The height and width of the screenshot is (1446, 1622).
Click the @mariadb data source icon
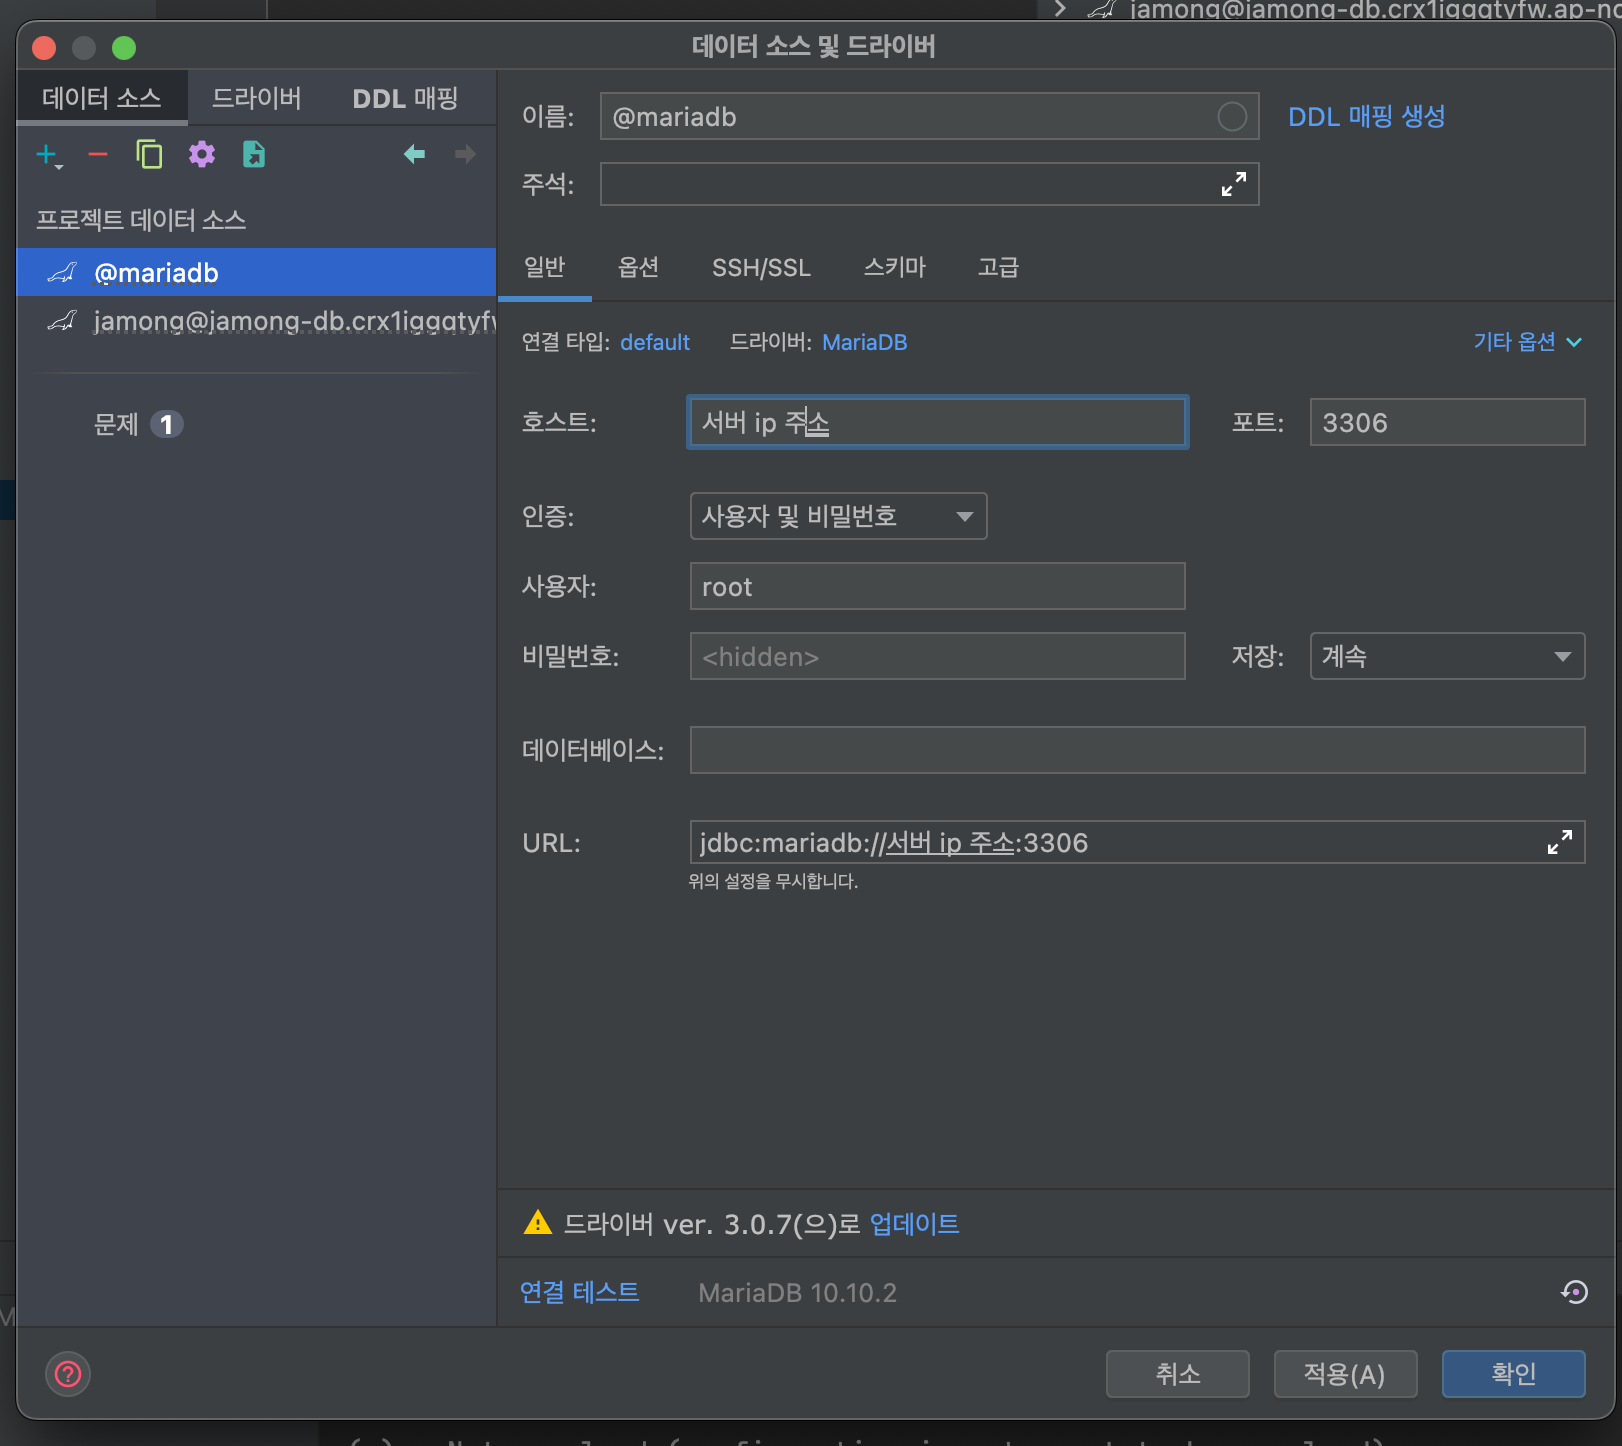pyautogui.click(x=62, y=272)
